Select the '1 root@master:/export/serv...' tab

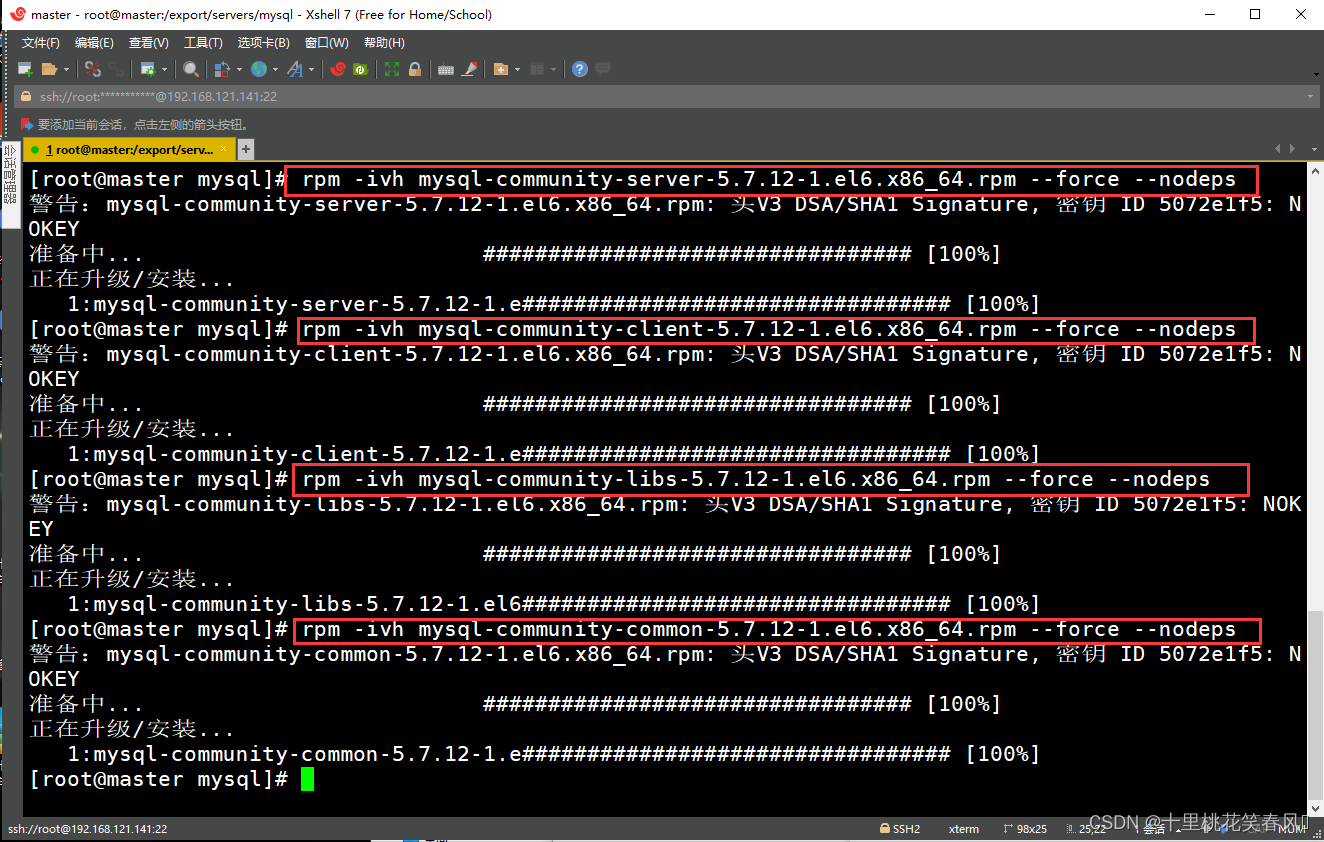pos(129,150)
